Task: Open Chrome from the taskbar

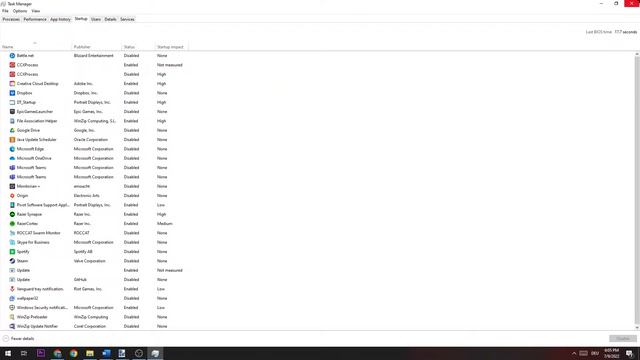Action: click(73, 353)
